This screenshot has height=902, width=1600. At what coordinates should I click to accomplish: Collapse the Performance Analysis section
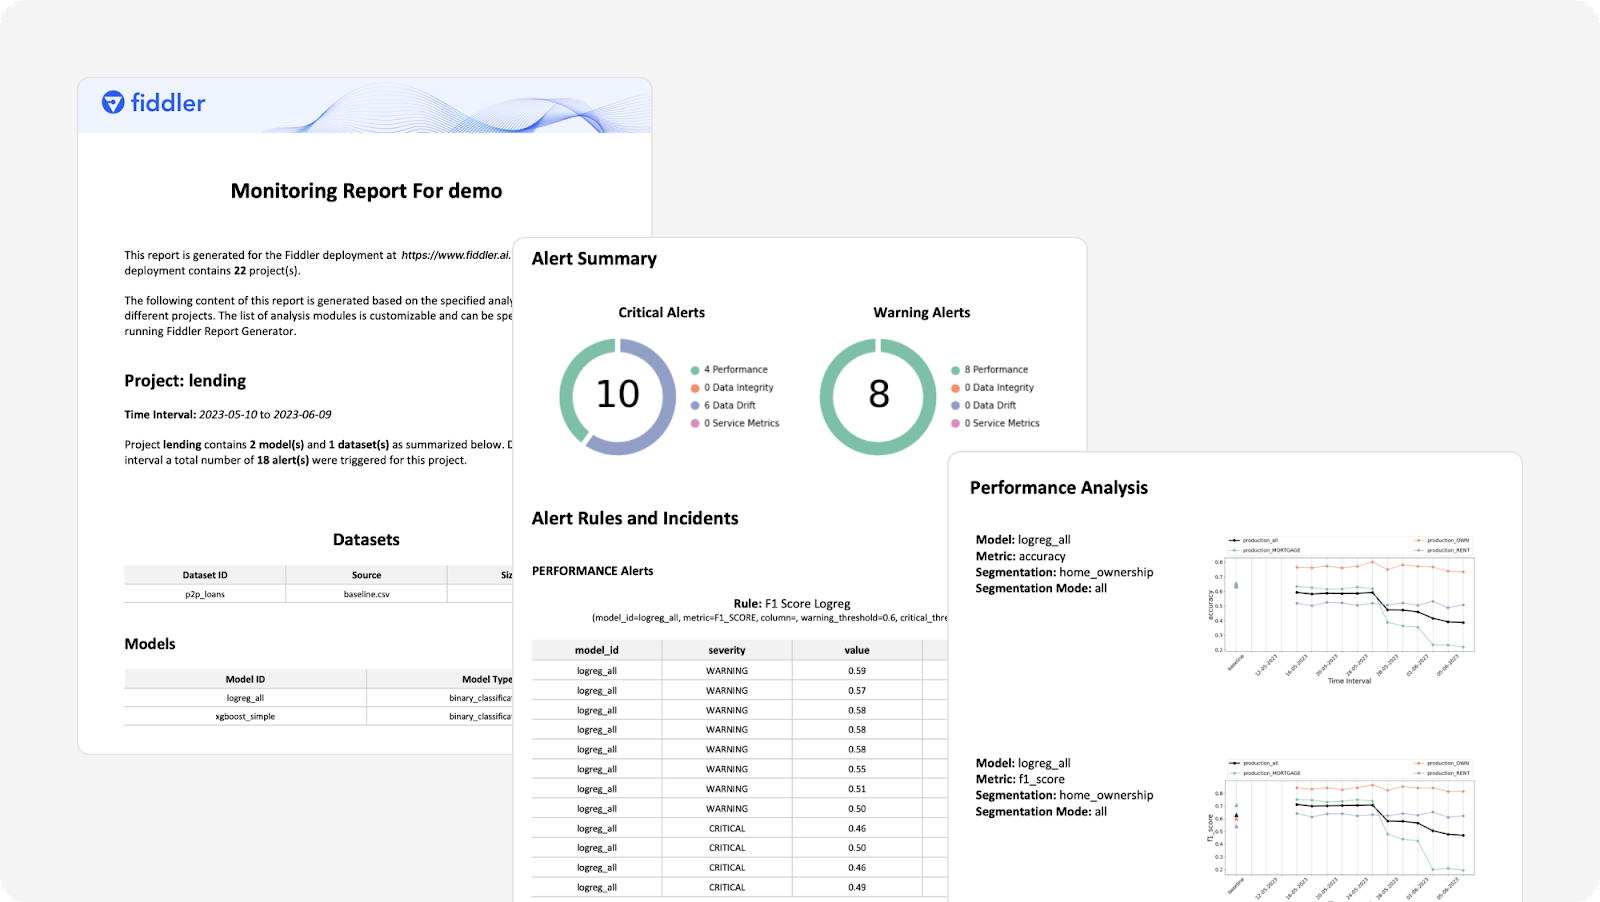pyautogui.click(x=1058, y=487)
